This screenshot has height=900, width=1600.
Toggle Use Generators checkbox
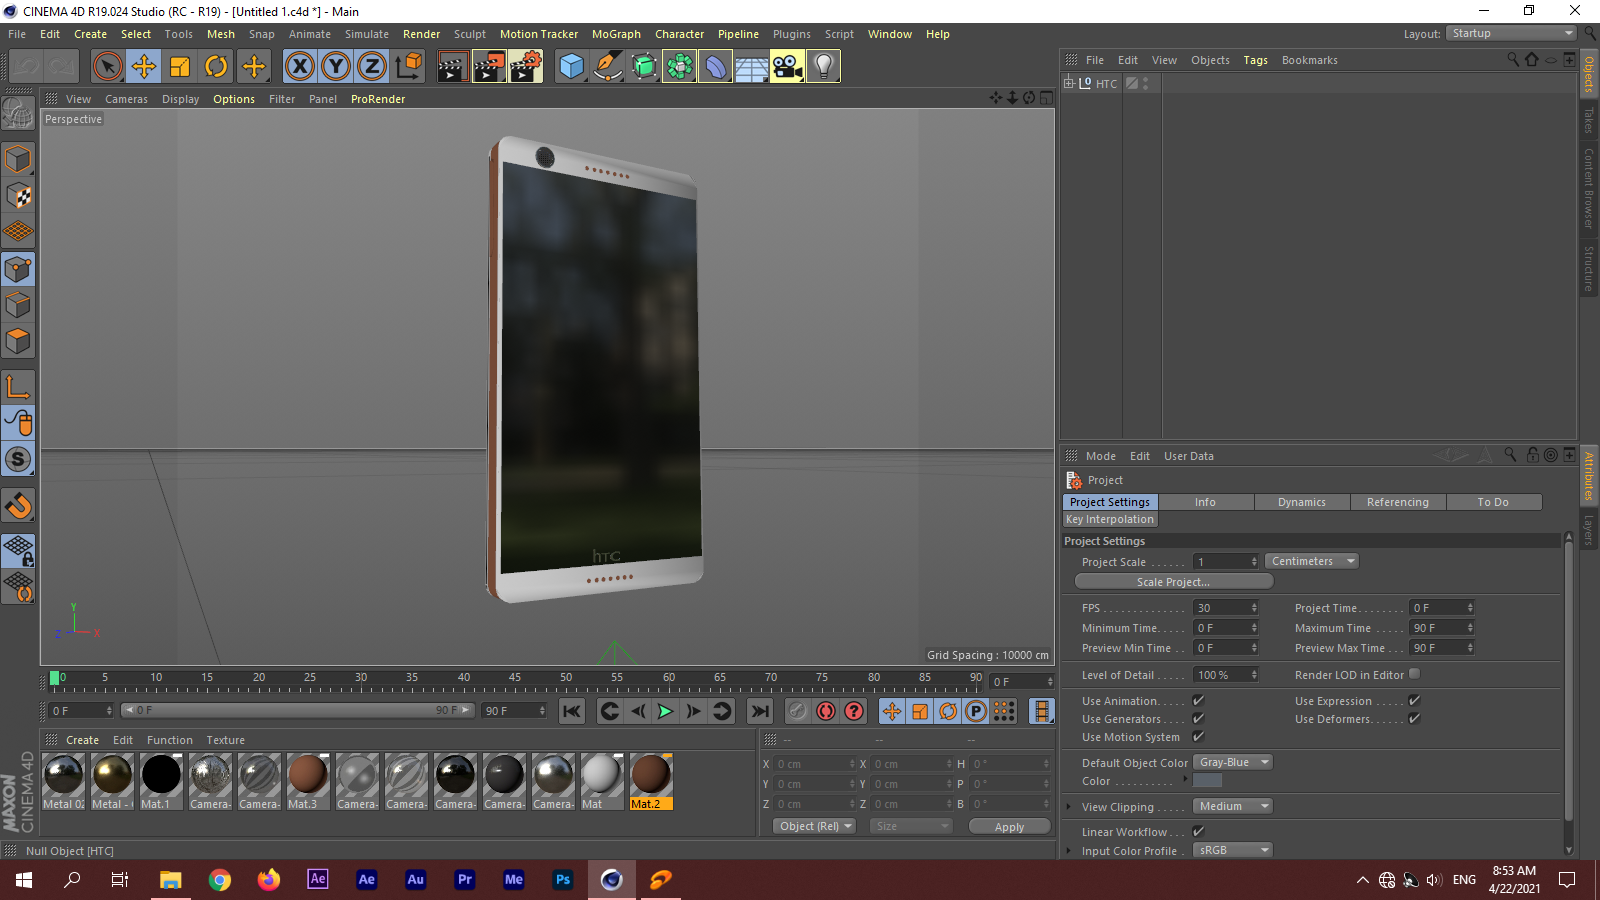(x=1198, y=719)
